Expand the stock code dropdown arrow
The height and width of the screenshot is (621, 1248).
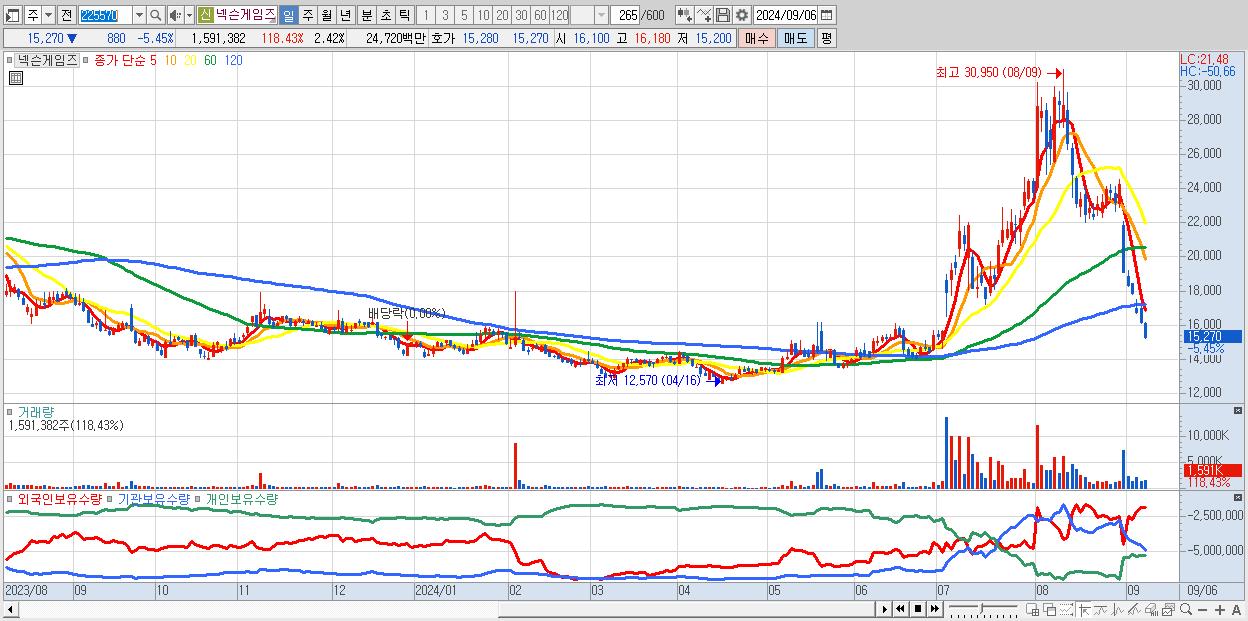point(139,15)
